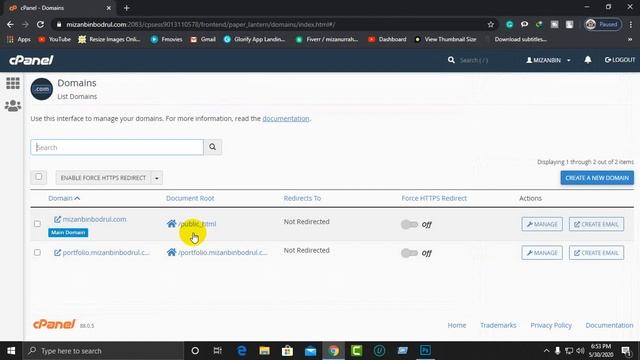Open the footer Documentation link
This screenshot has height=360, width=640.
609,325
